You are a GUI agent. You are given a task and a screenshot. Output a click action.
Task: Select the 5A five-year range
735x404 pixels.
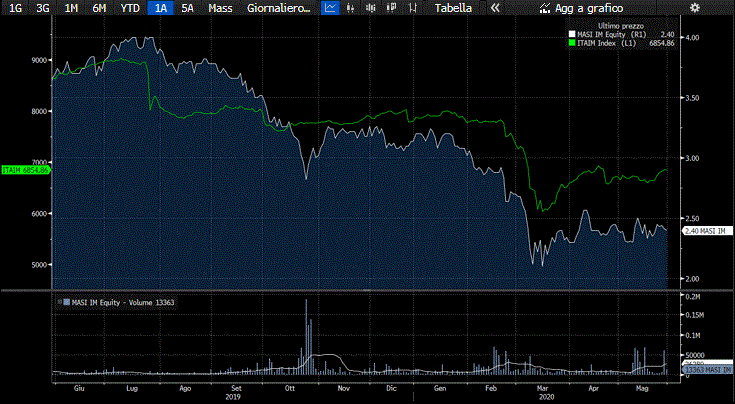point(188,8)
